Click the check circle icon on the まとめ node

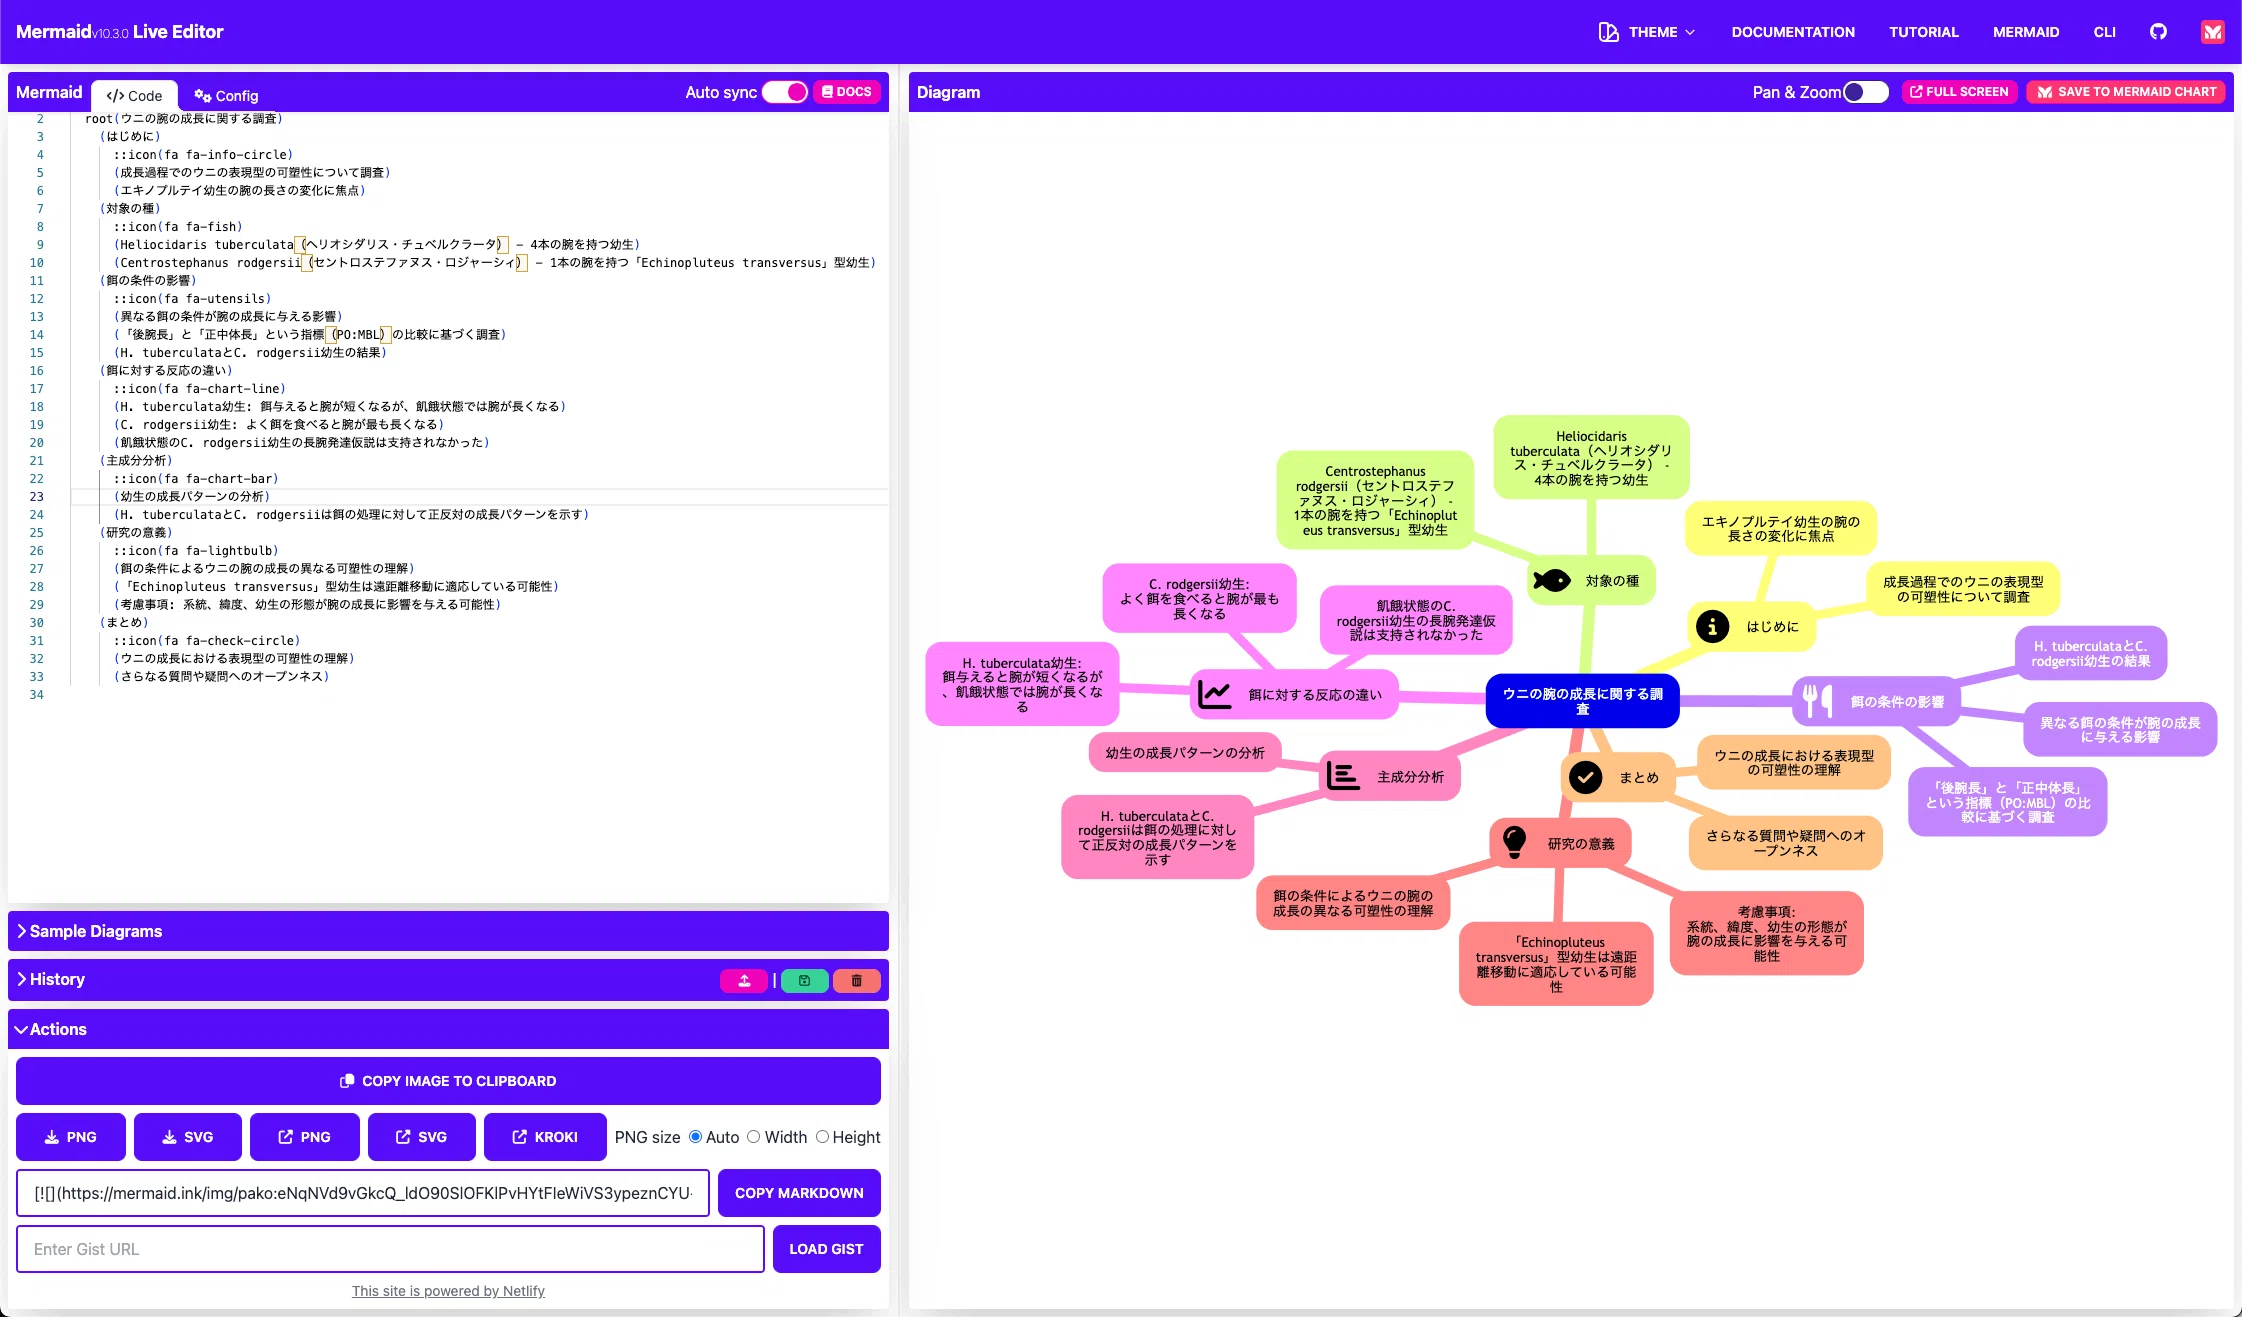pyautogui.click(x=1585, y=777)
